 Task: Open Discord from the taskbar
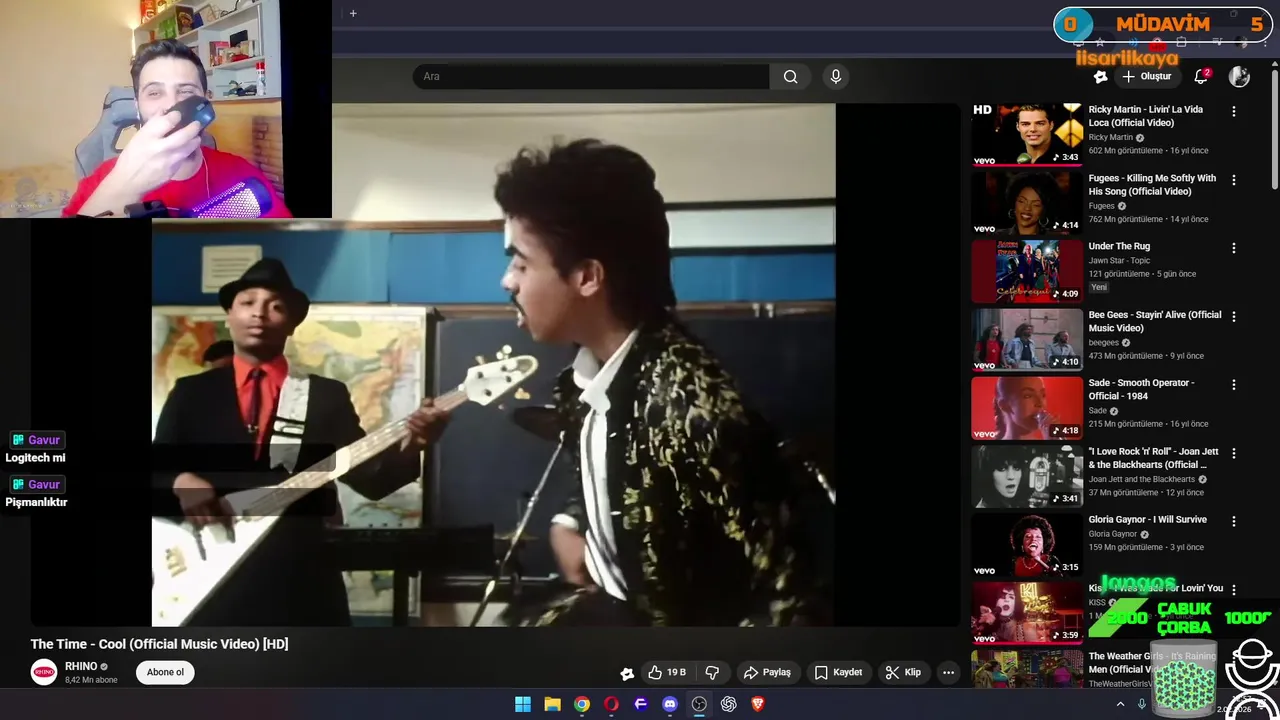[x=670, y=704]
